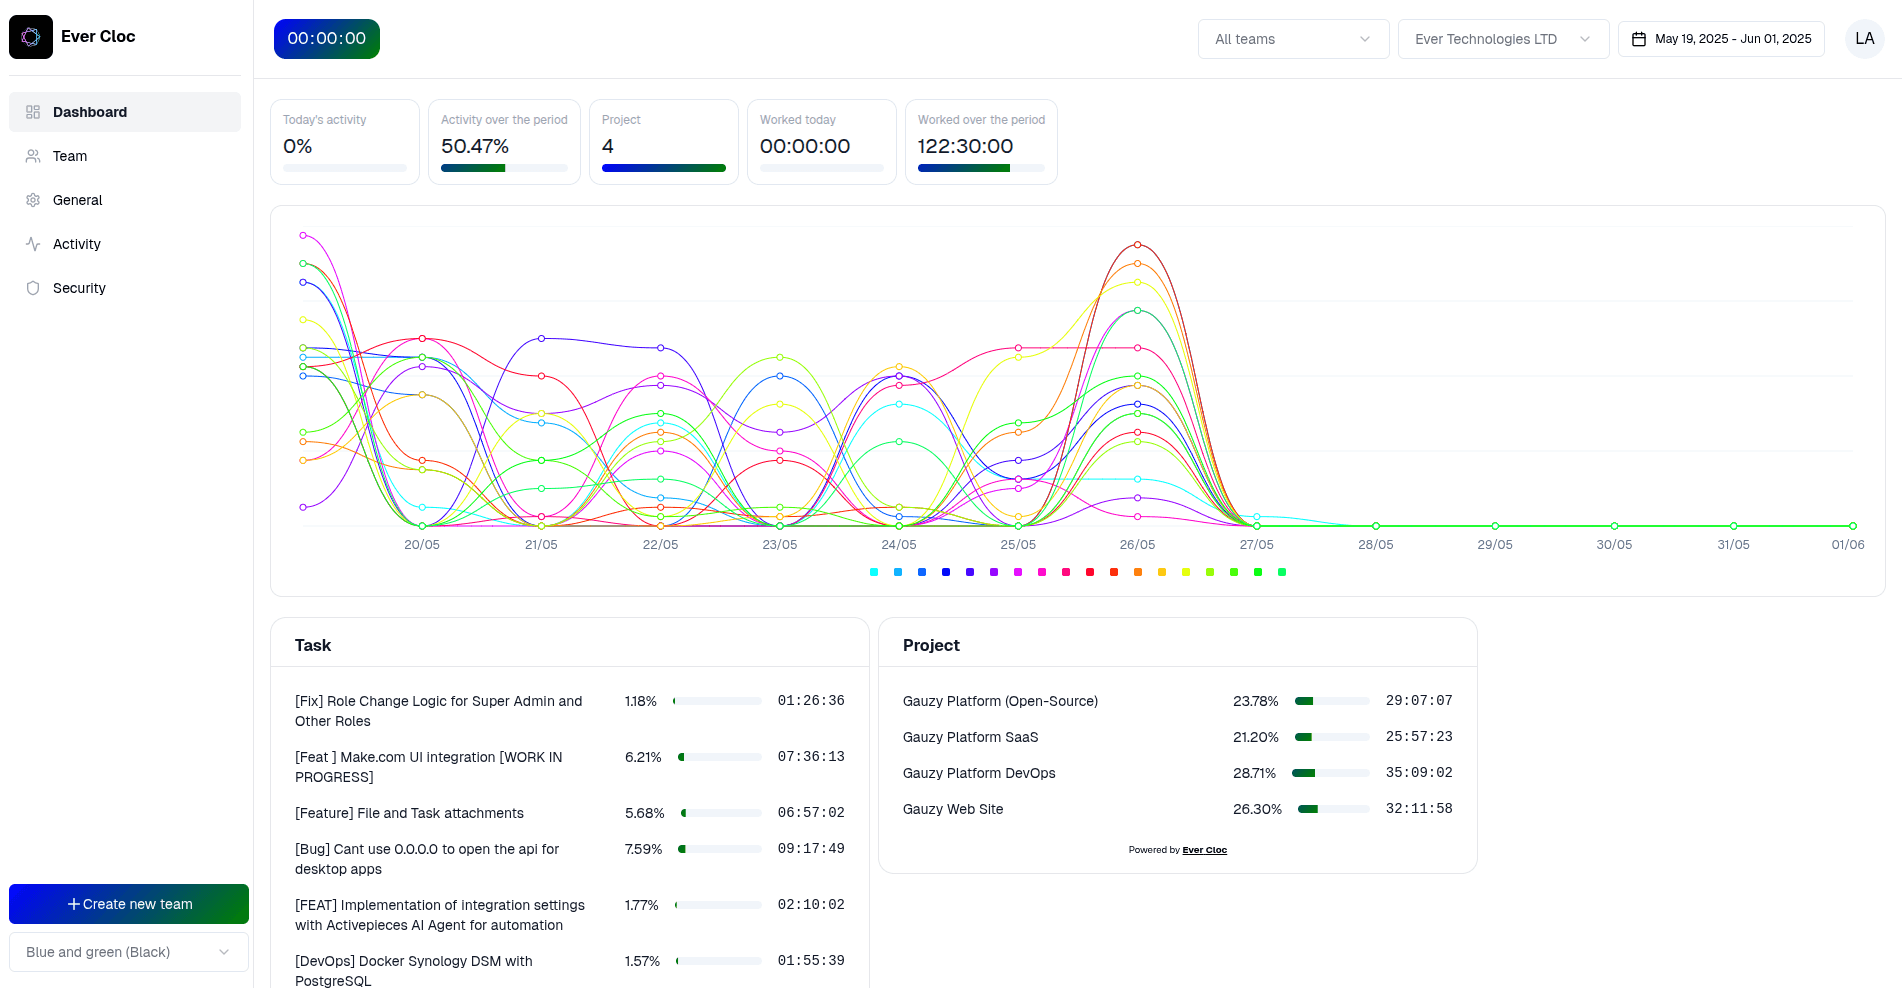Click the Ever Cloc link under the Project panel
Screen dimensions: 1902x988
point(1203,850)
